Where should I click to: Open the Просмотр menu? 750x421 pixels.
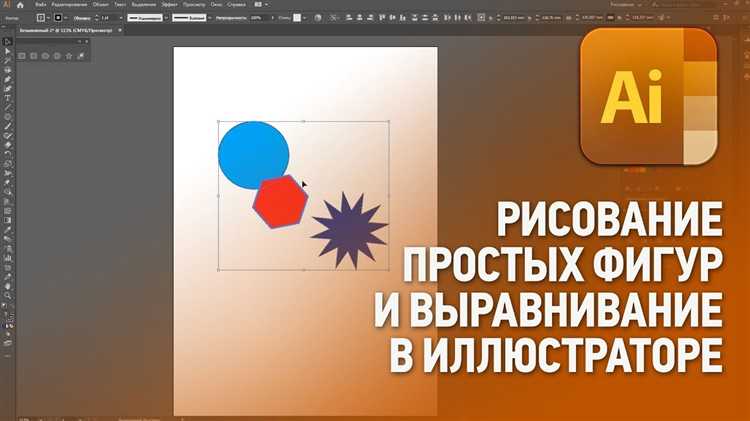coord(194,4)
